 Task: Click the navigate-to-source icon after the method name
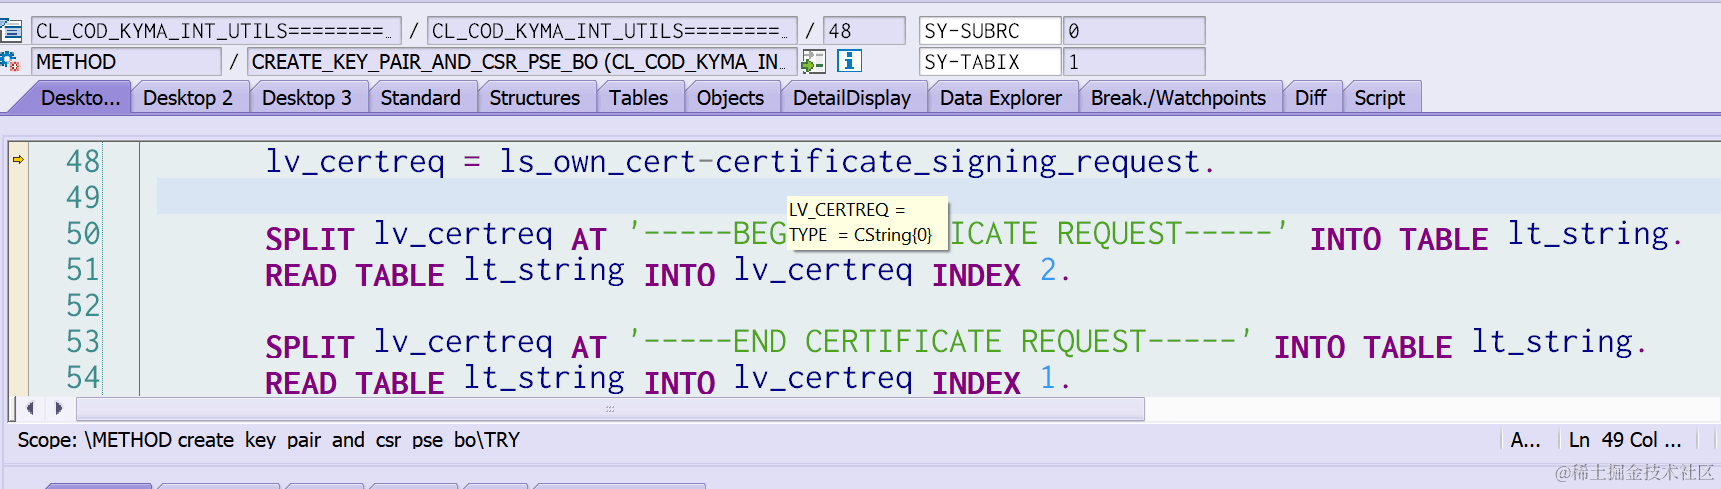tap(814, 62)
